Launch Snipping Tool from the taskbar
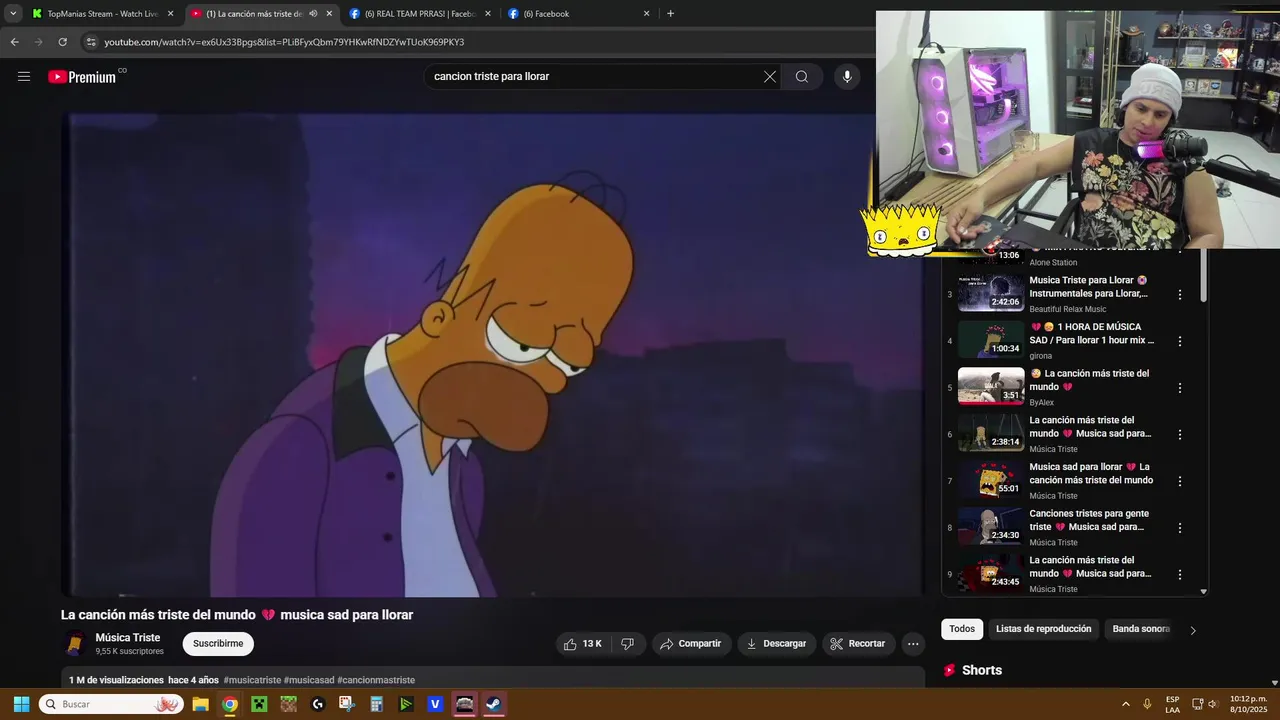This screenshot has width=1280, height=720. tap(347, 704)
